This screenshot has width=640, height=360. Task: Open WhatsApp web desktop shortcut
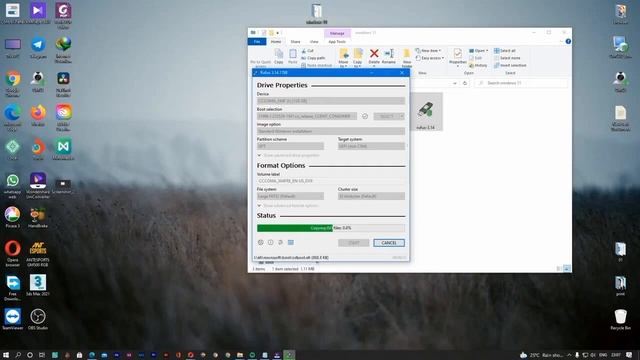[x=13, y=185]
